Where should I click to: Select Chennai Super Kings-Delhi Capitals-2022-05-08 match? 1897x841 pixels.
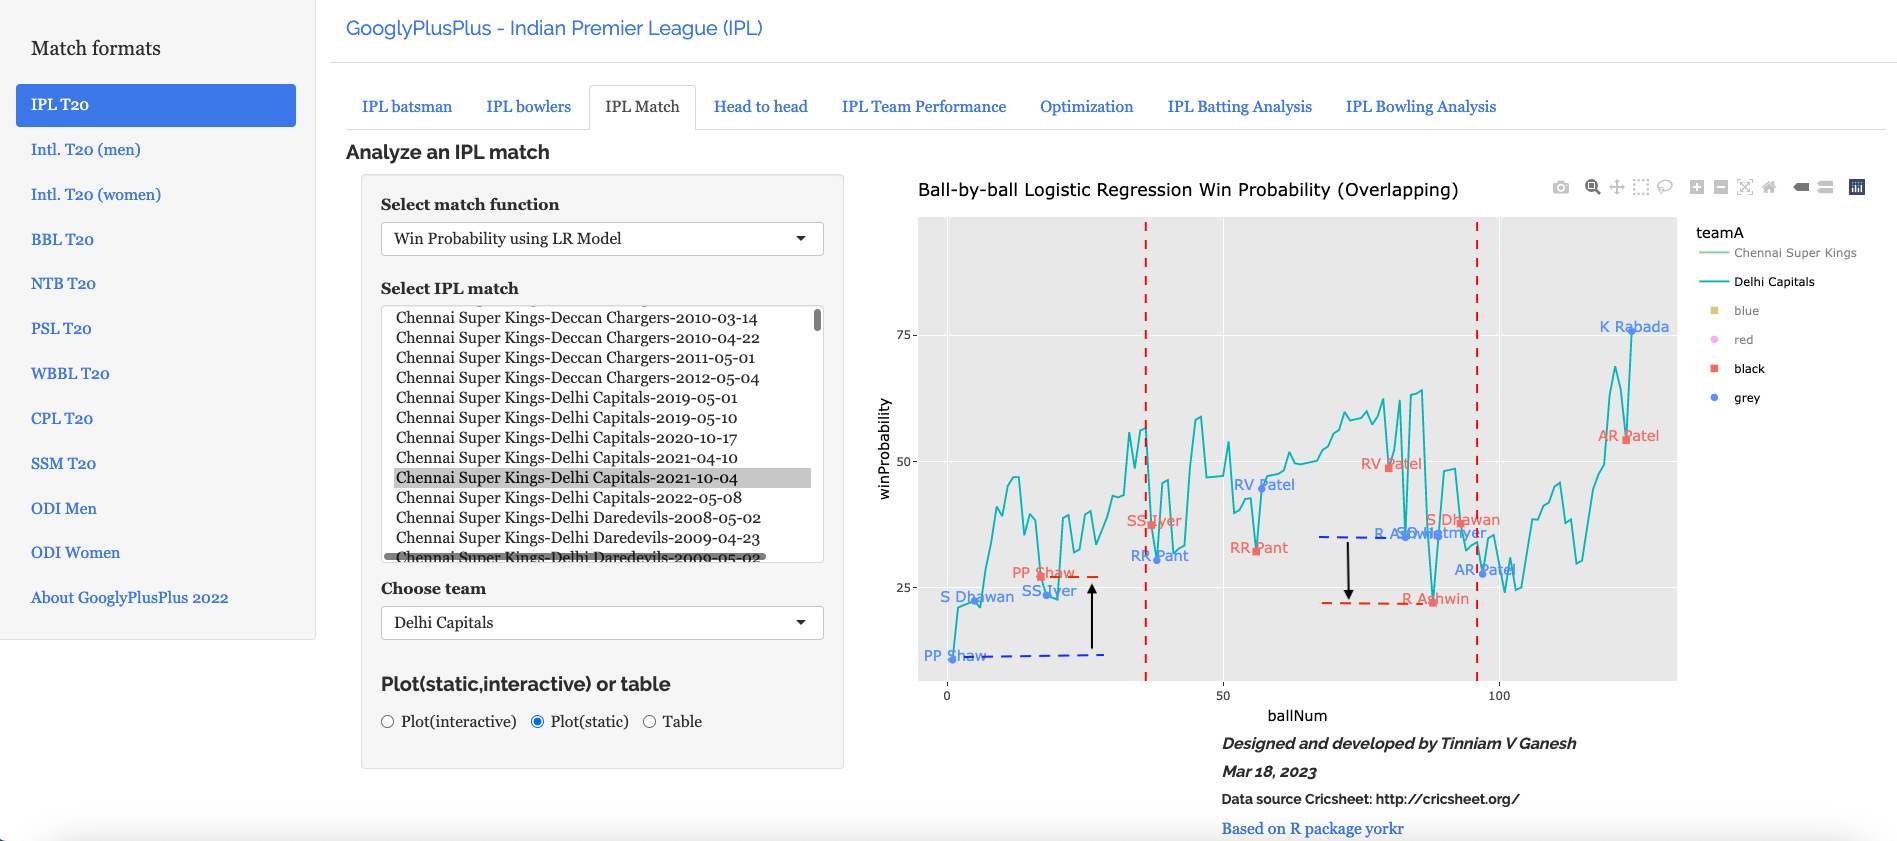(x=568, y=498)
